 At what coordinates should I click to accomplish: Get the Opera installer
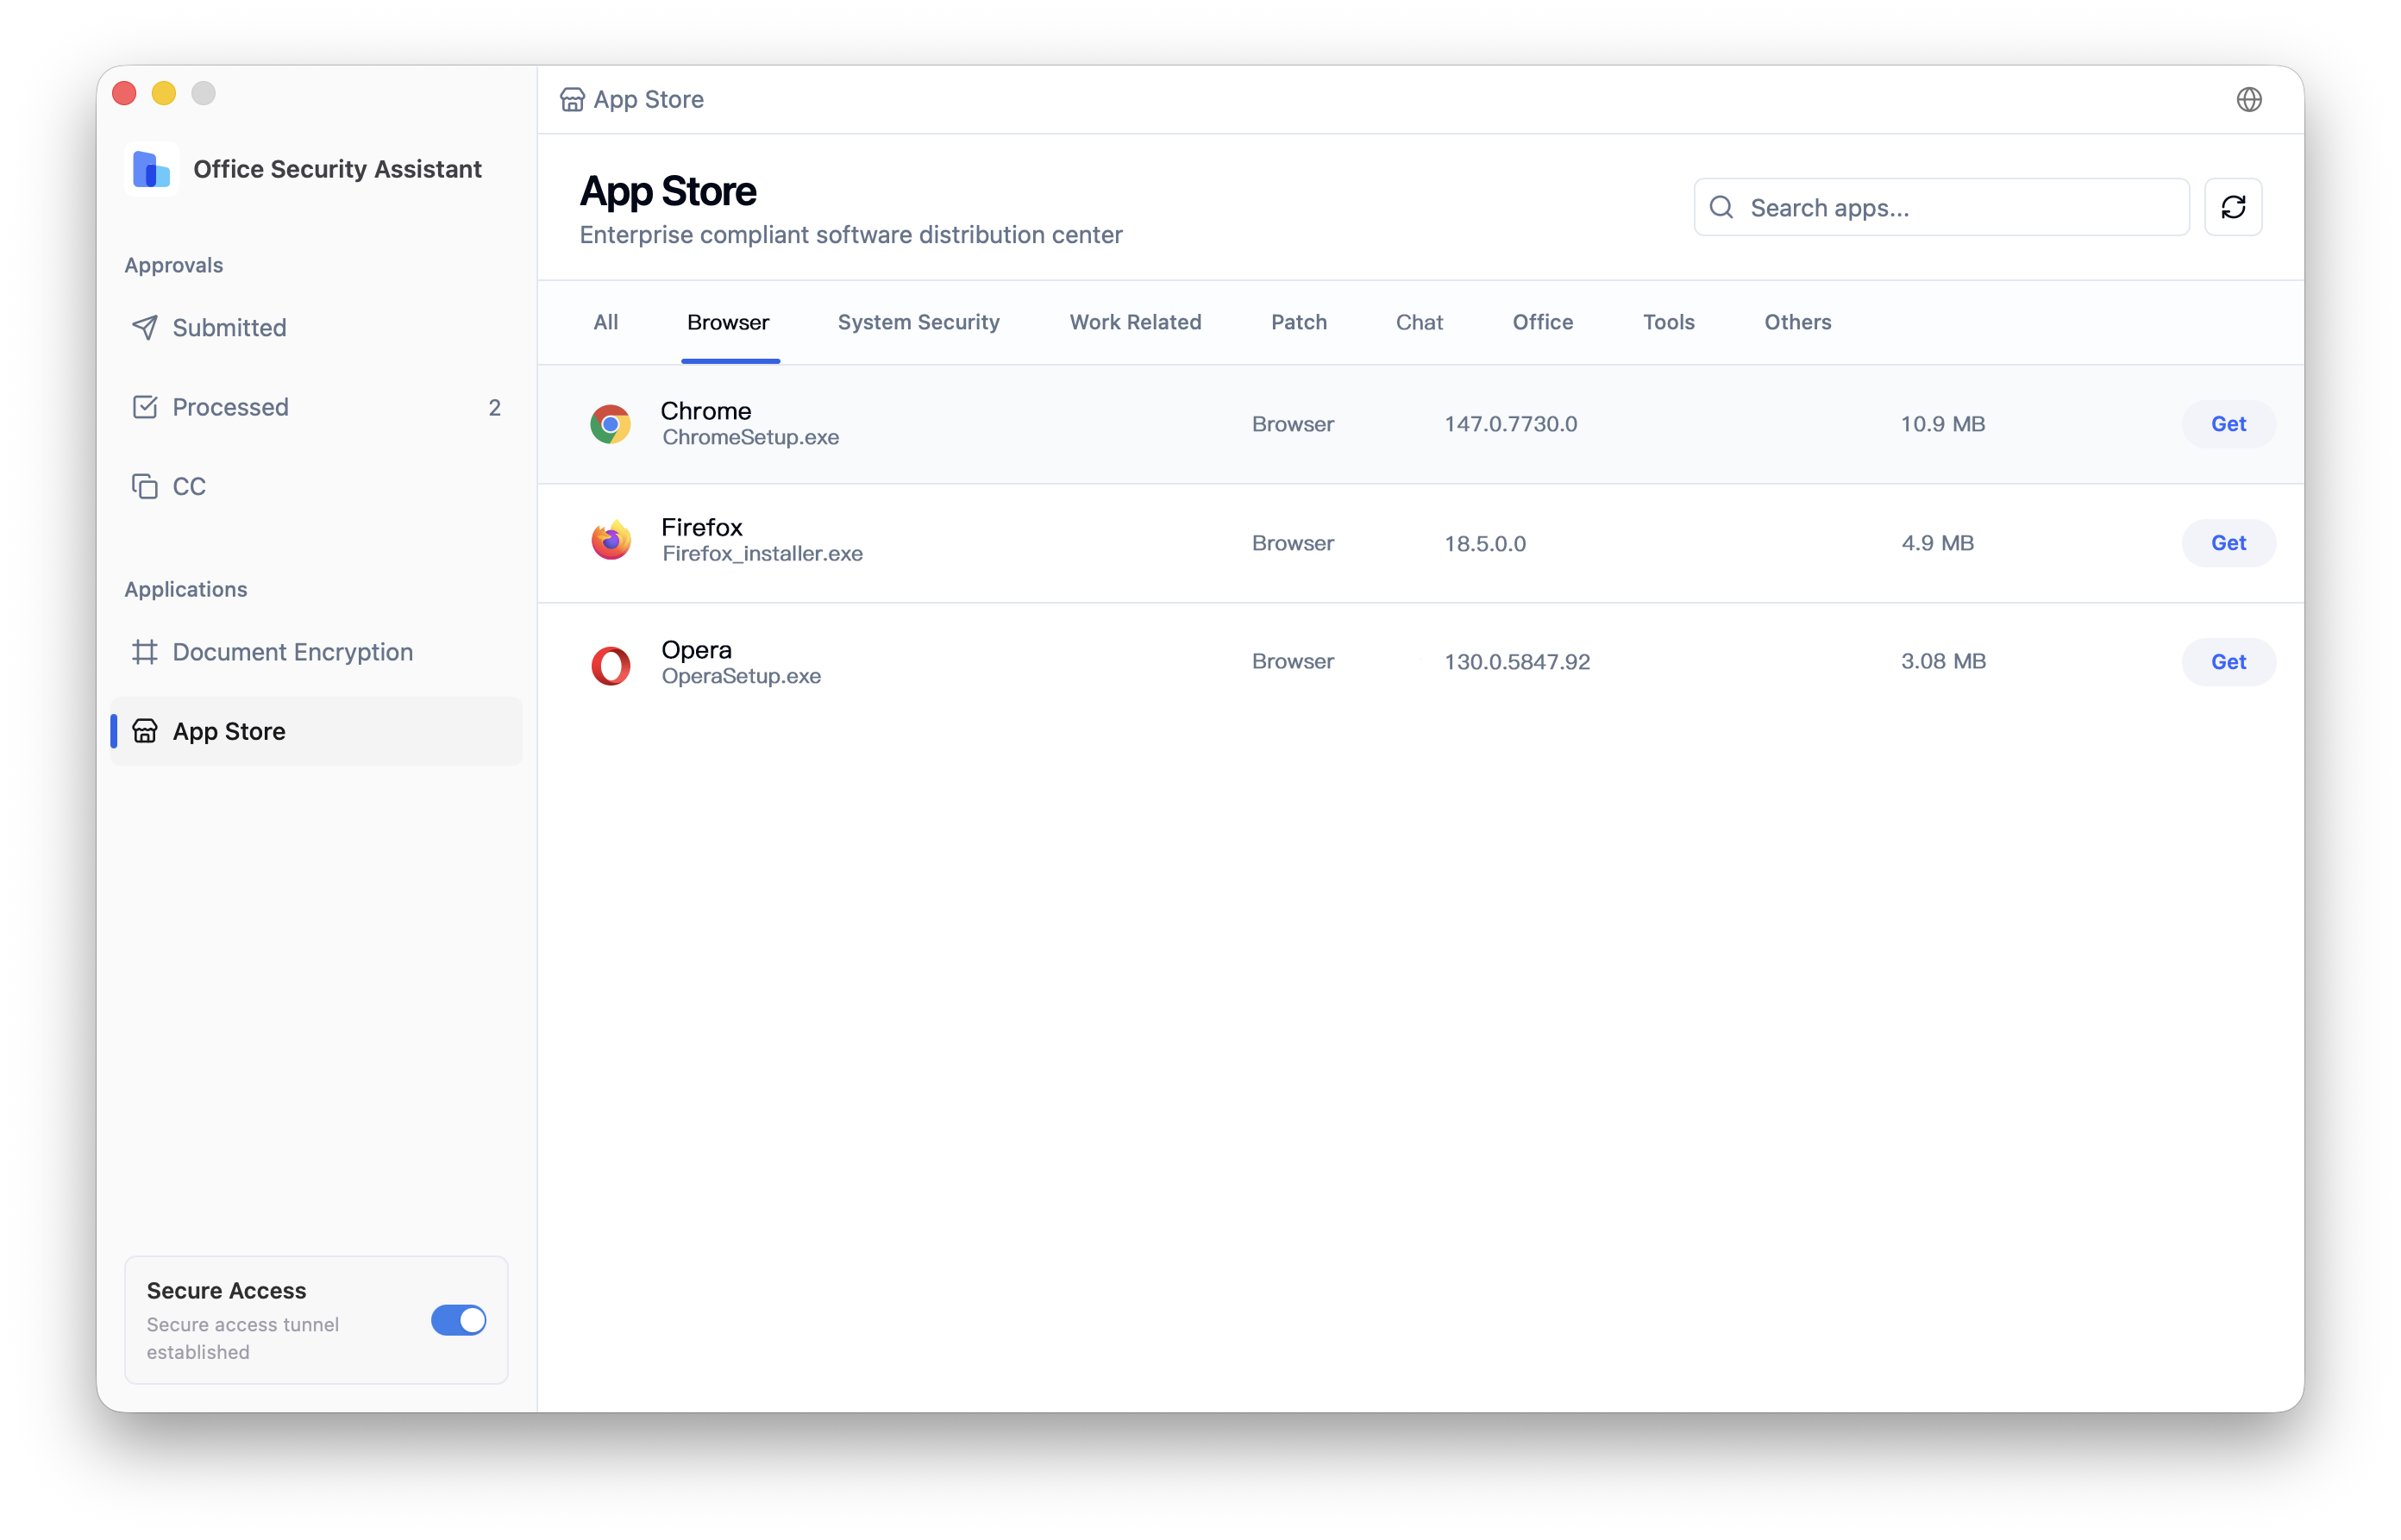(2227, 661)
